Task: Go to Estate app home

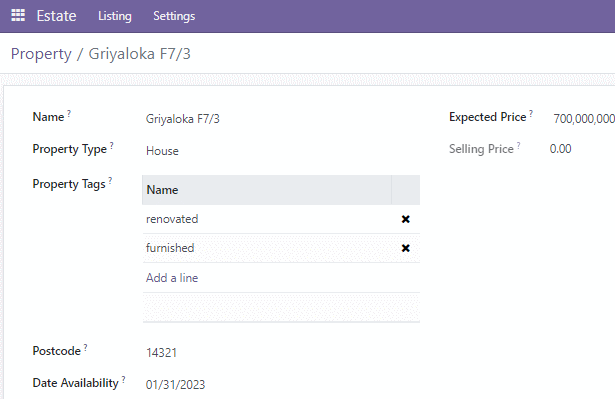Action: tap(56, 16)
